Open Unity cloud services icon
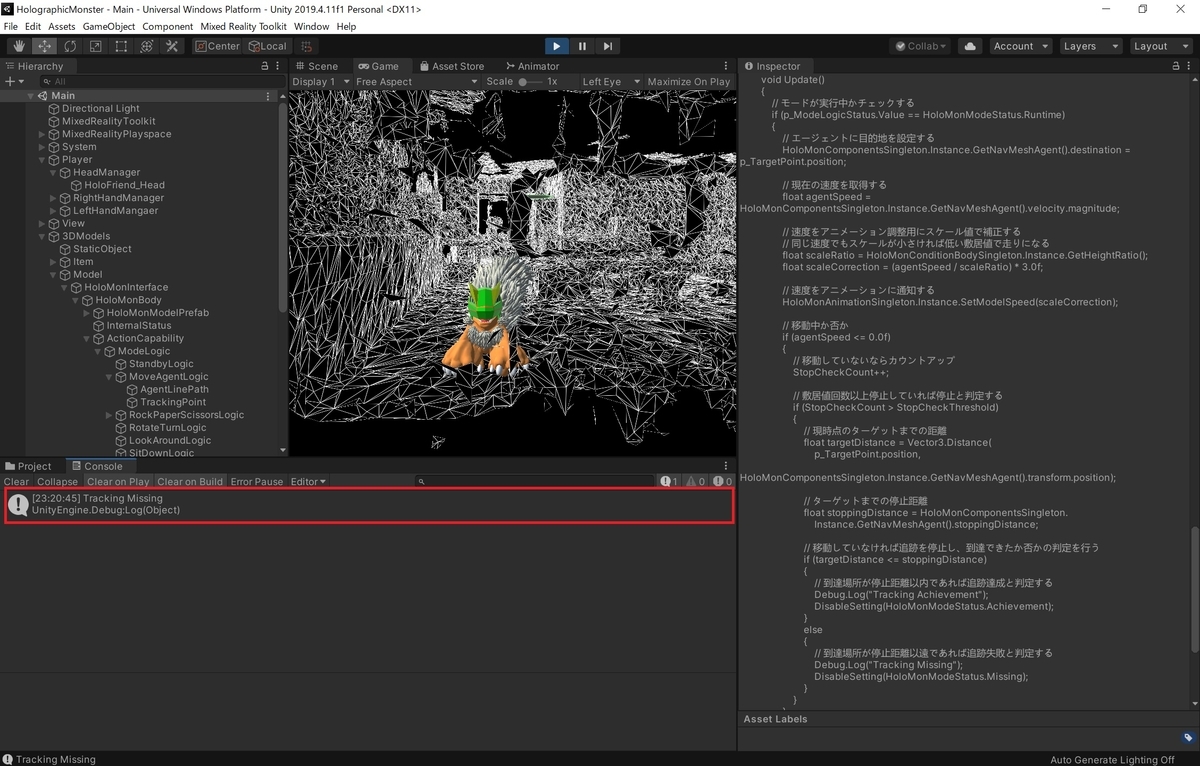 969,46
